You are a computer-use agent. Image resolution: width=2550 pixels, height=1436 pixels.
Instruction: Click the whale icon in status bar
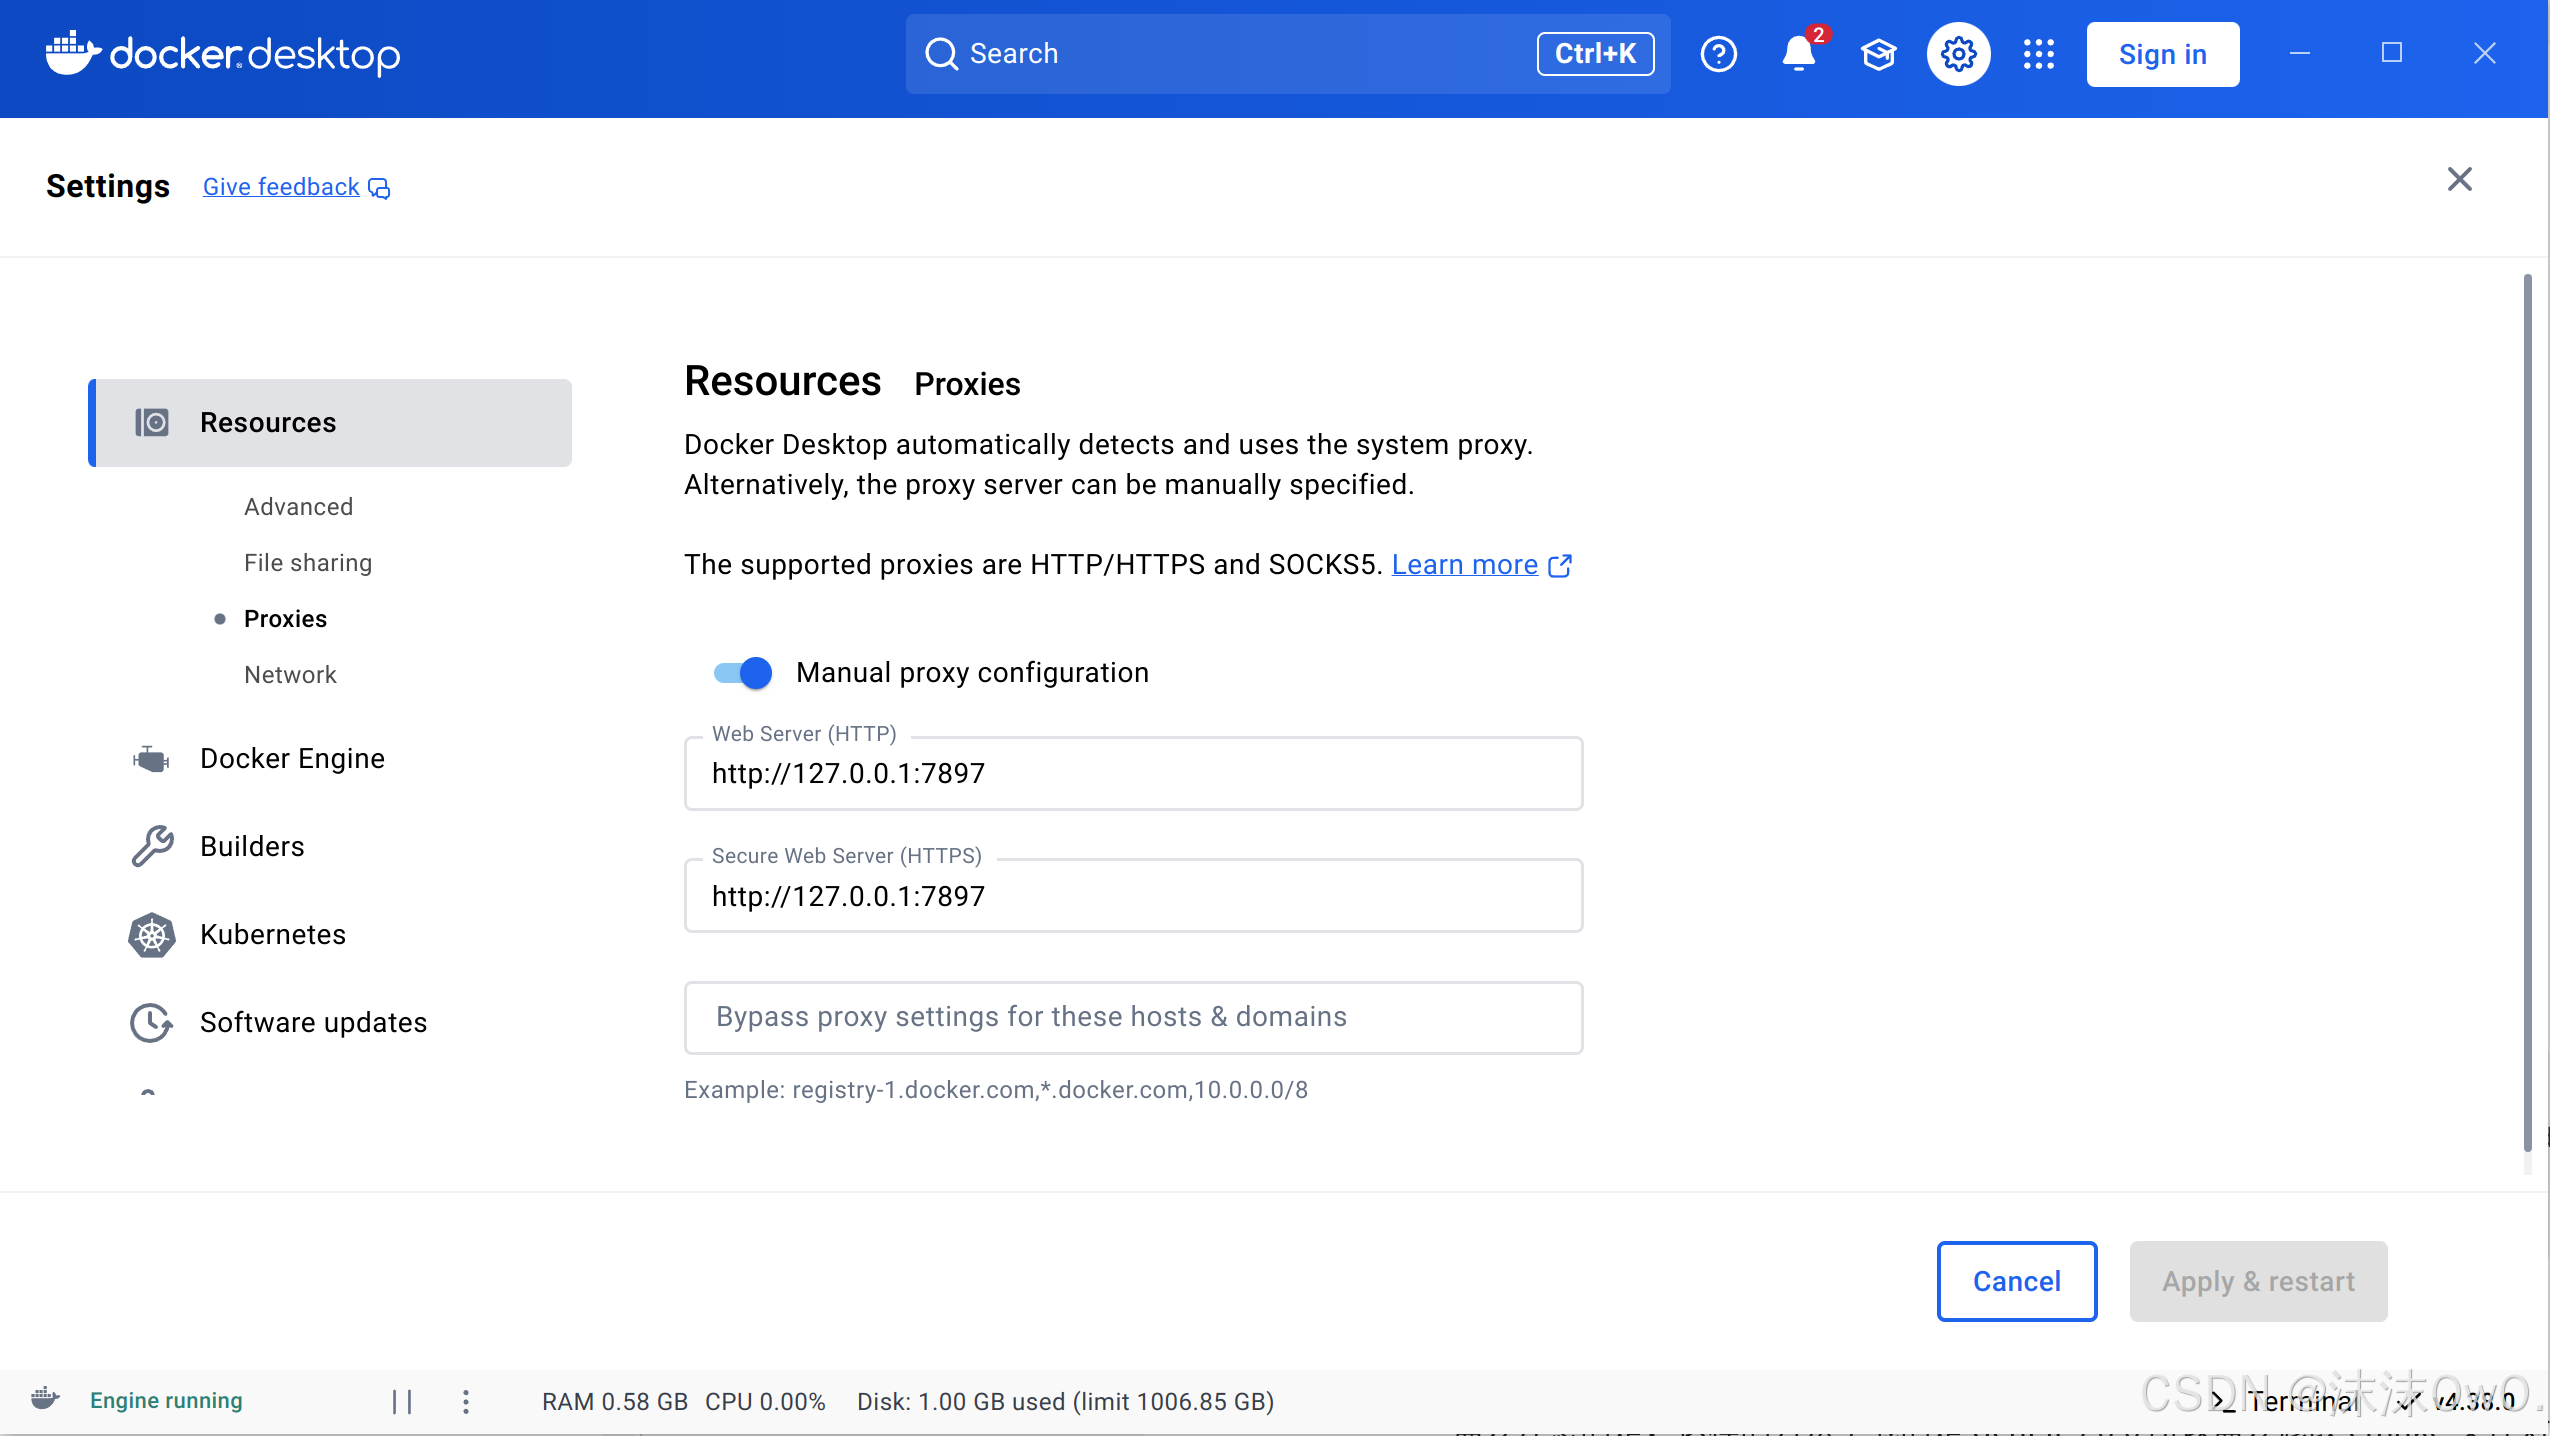pyautogui.click(x=45, y=1399)
